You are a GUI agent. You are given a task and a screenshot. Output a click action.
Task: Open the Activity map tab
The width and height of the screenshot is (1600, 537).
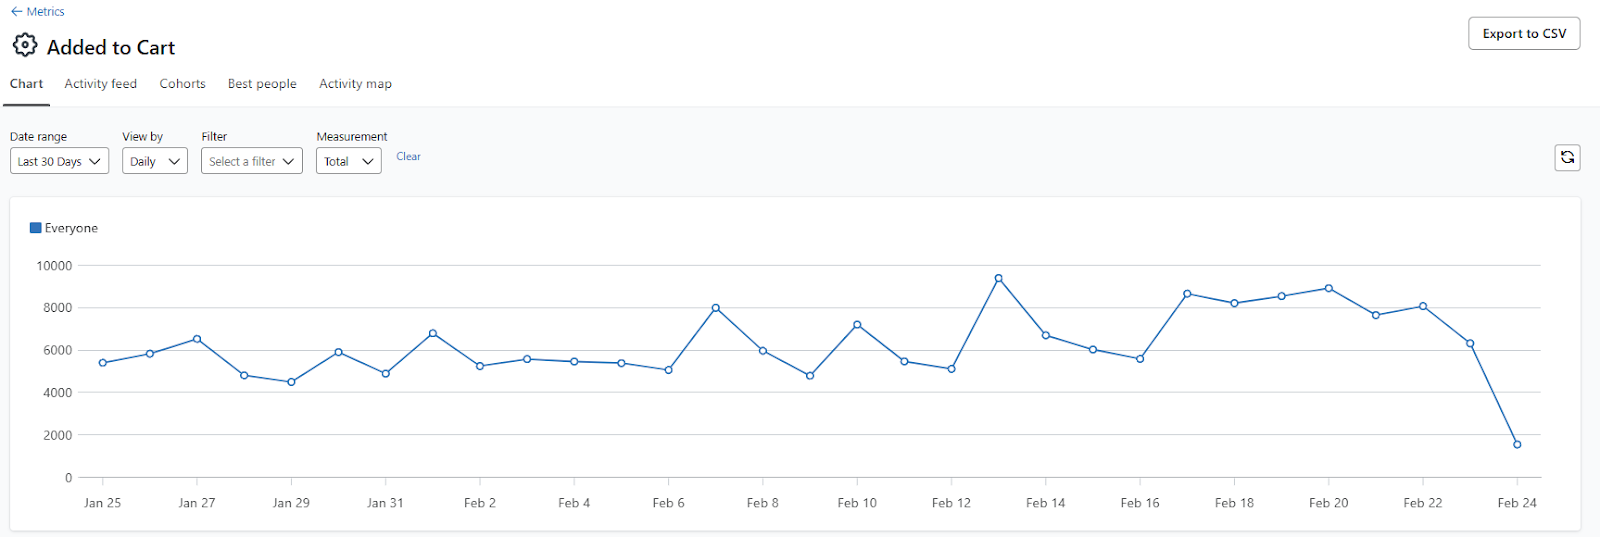pyautogui.click(x=355, y=84)
